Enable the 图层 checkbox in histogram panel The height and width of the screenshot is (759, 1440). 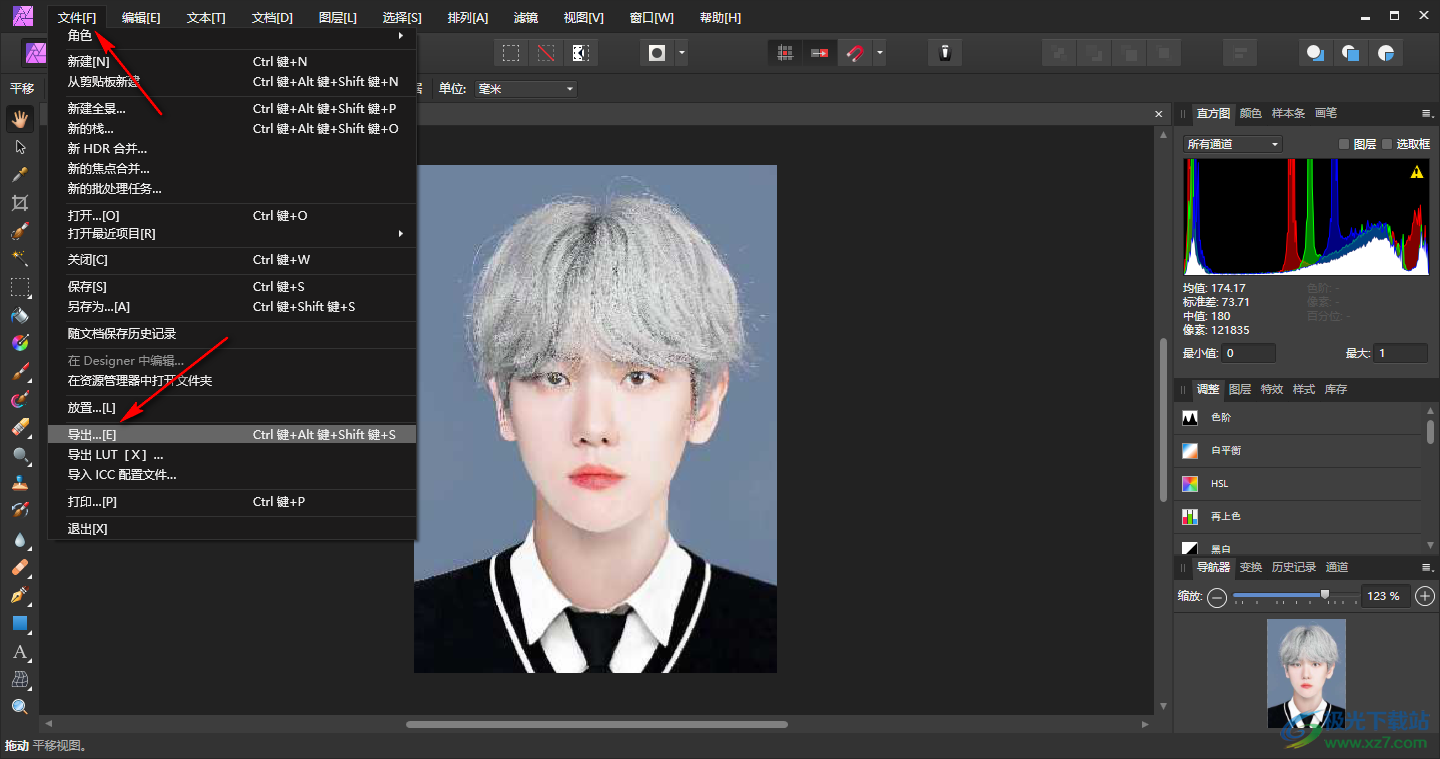[1345, 144]
